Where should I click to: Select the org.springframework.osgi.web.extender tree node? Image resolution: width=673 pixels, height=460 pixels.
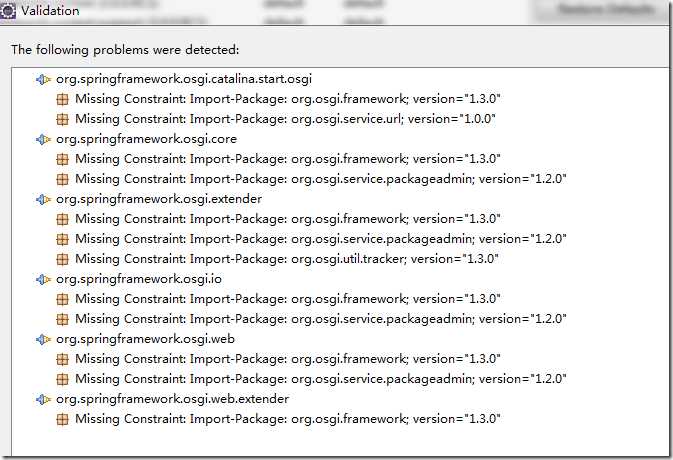point(172,399)
